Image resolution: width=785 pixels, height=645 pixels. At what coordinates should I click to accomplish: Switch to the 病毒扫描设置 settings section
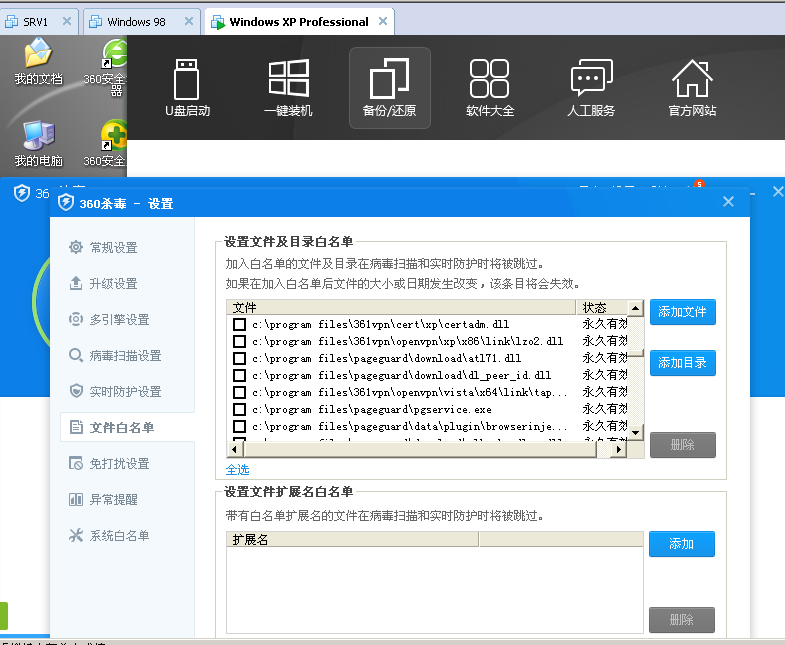pos(125,355)
